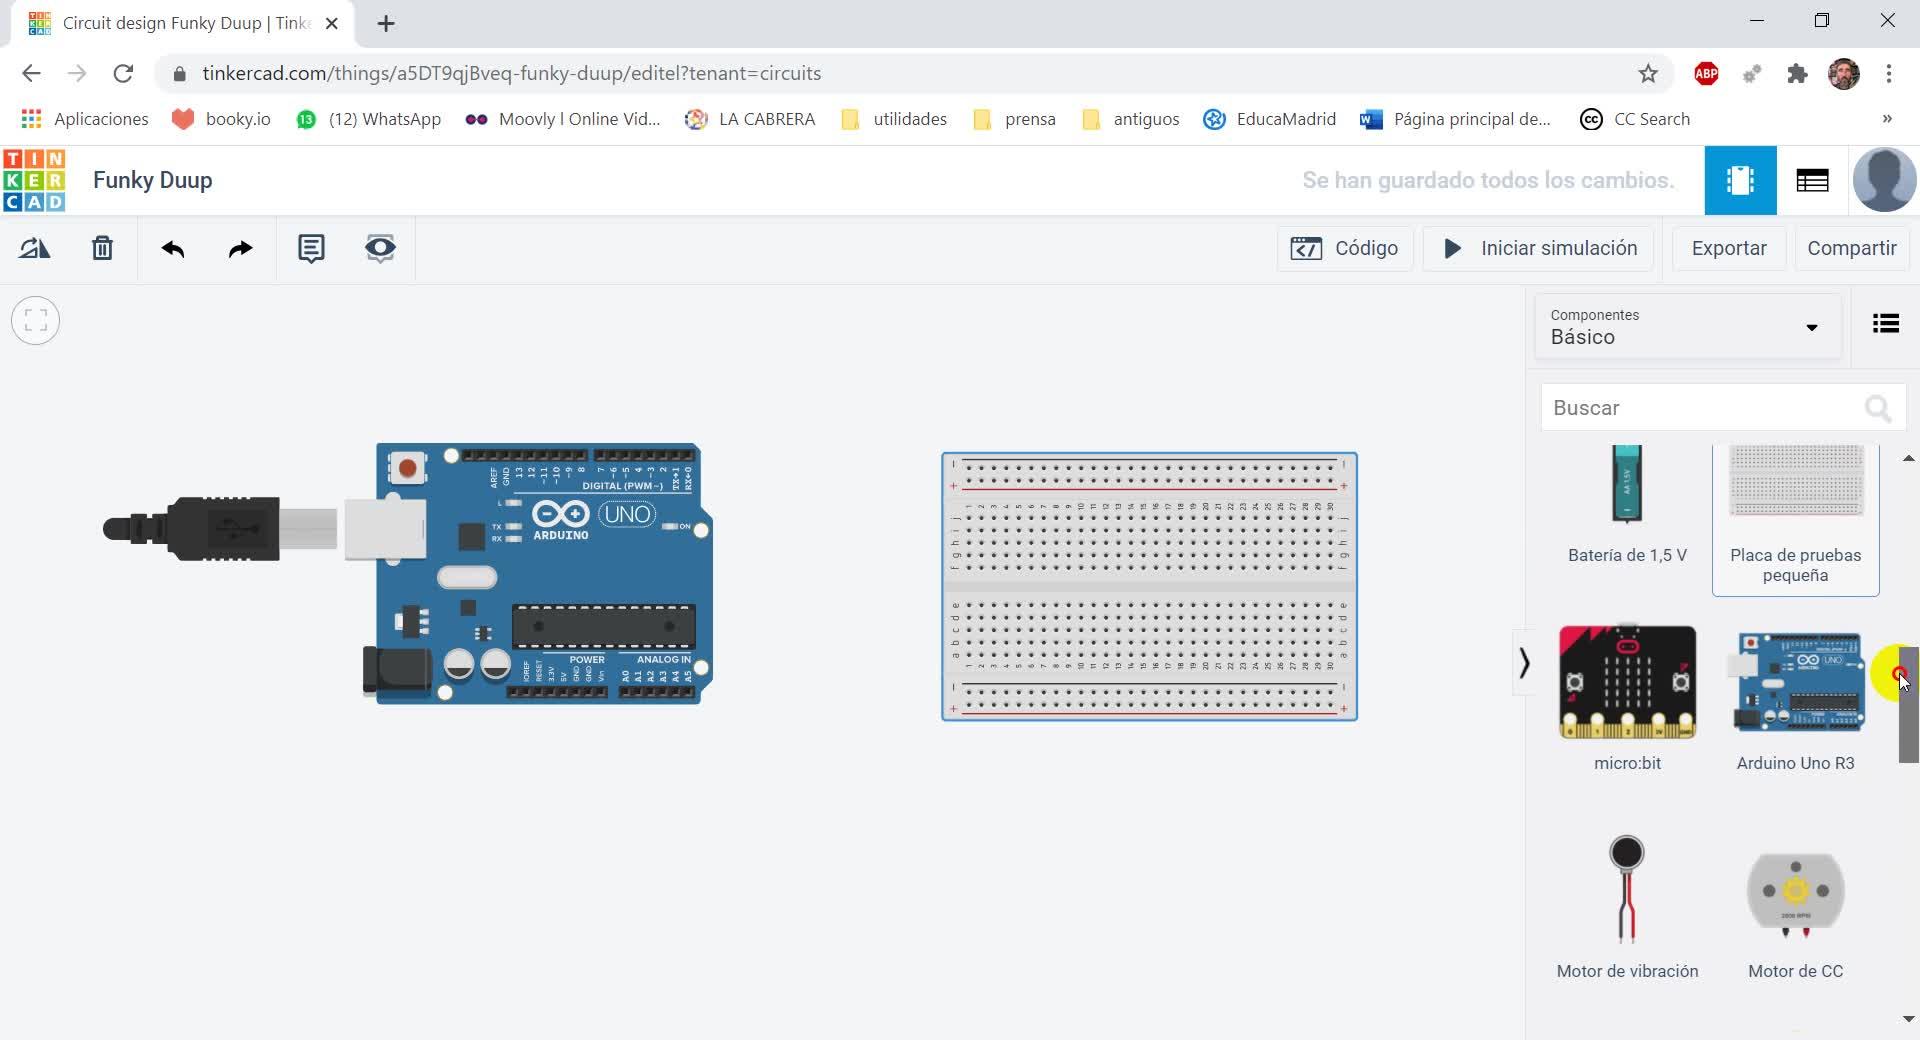Toggle notes visibility eye icon
This screenshot has width=1920, height=1040.
coord(380,248)
